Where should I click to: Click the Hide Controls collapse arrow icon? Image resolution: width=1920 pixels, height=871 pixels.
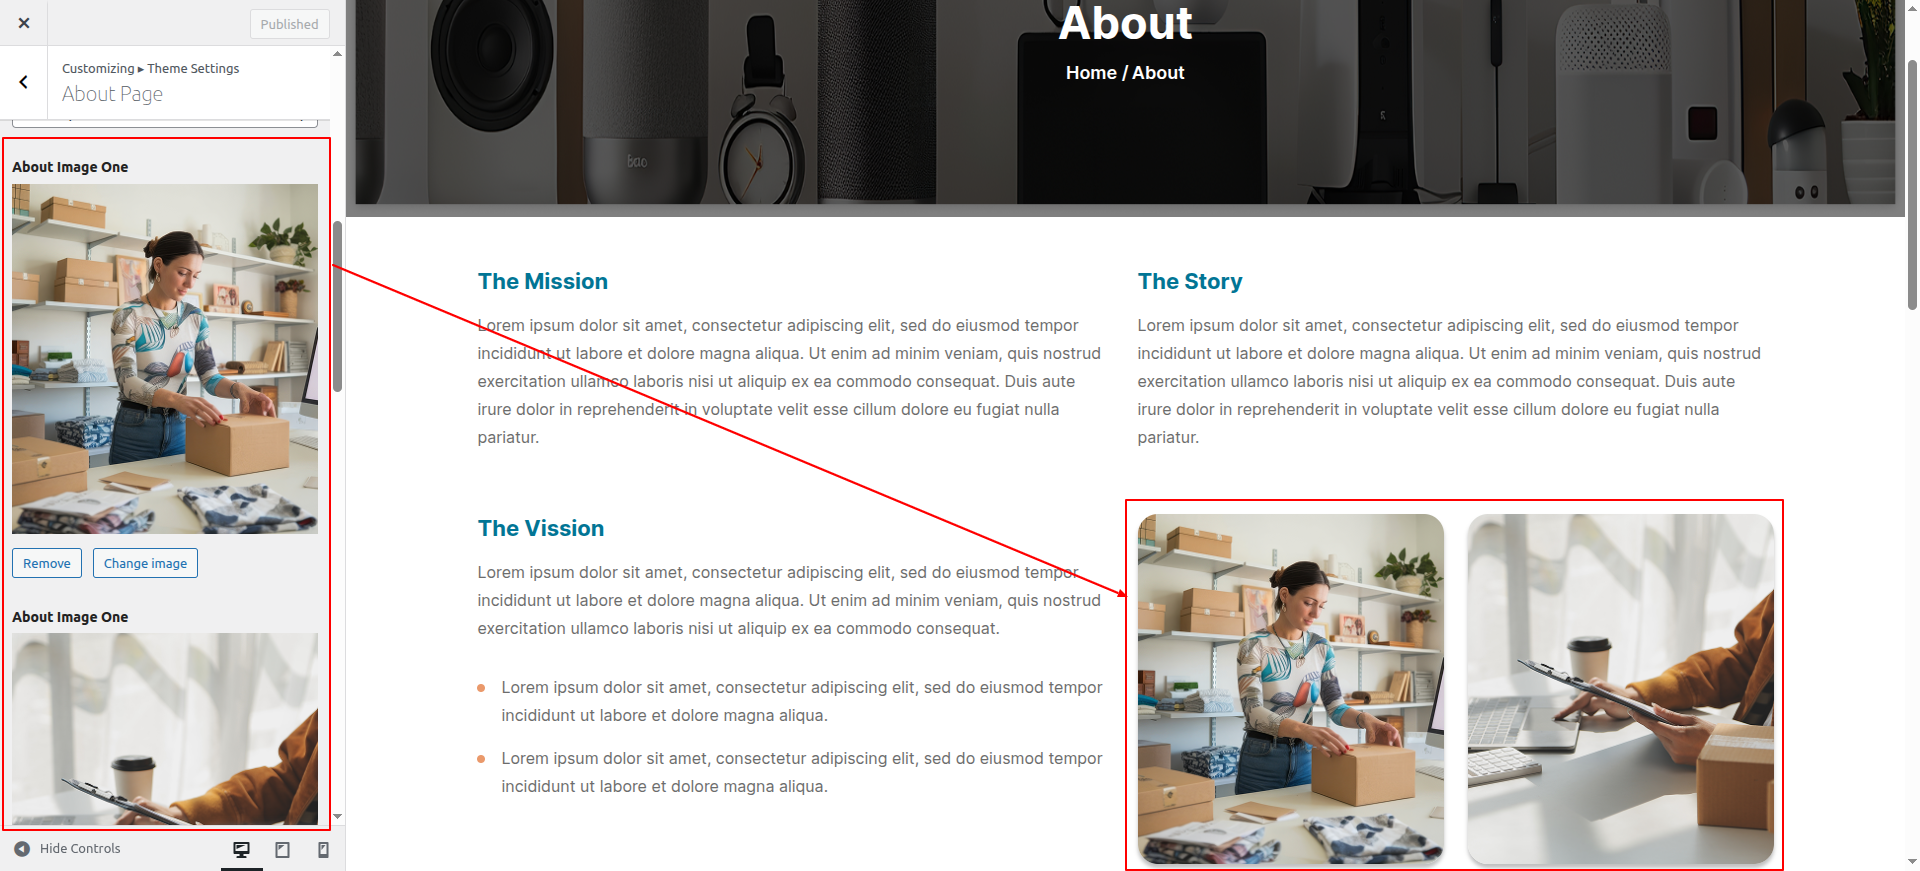[x=22, y=849]
